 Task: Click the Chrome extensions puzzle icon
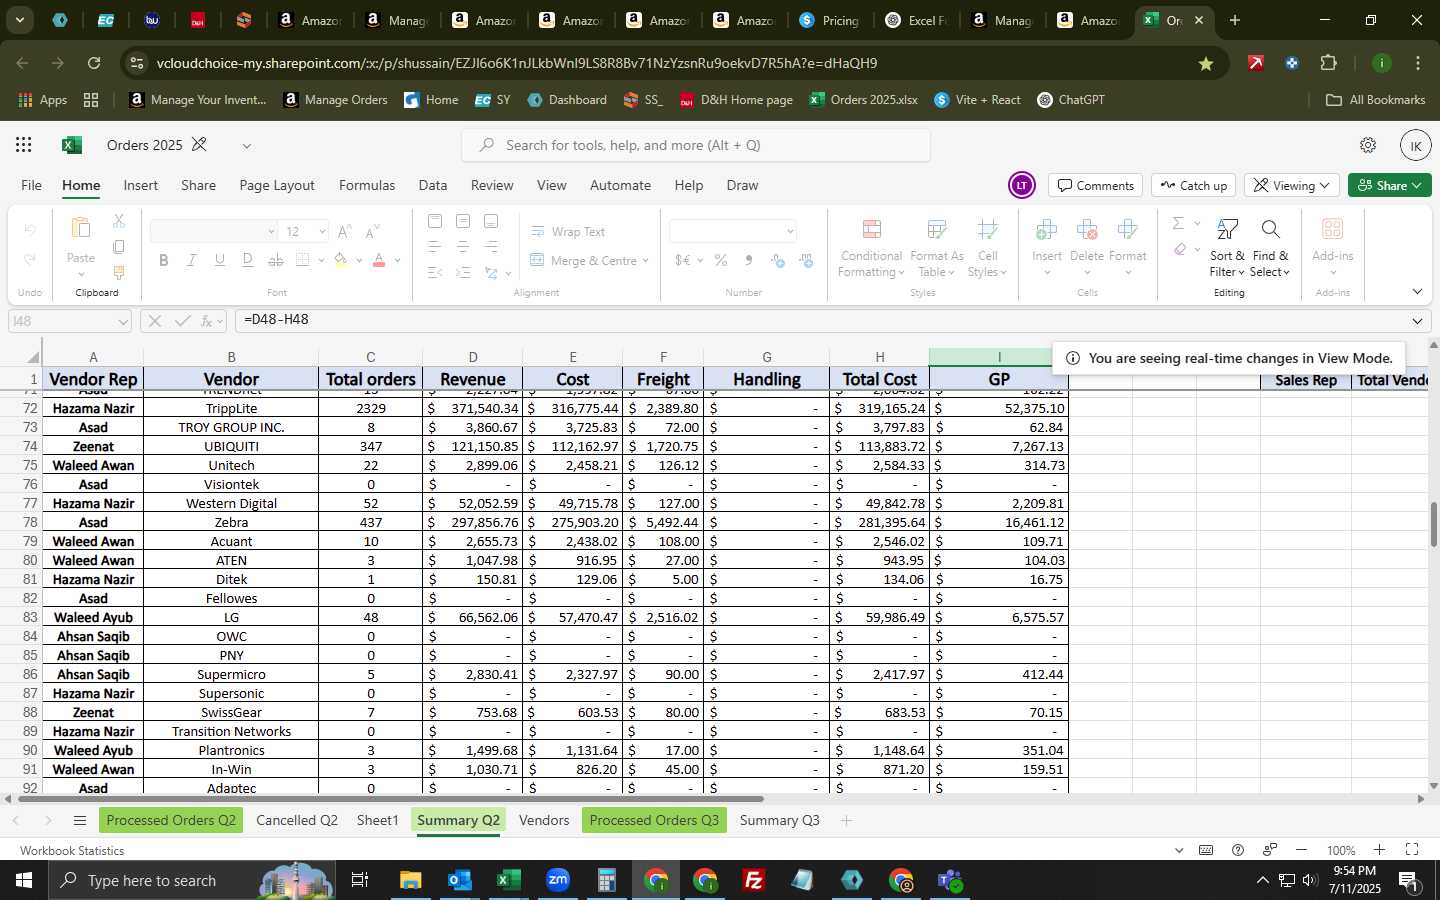(x=1328, y=63)
